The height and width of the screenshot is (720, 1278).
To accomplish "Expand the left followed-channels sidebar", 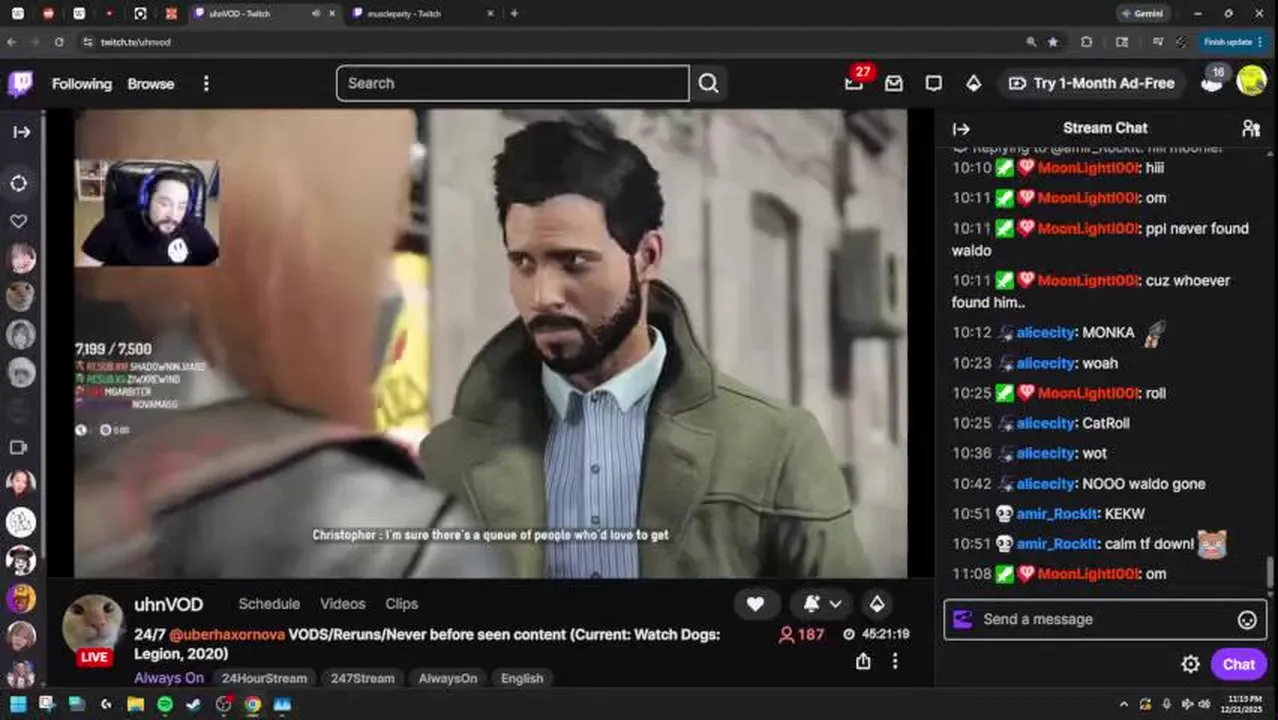I will [x=21, y=132].
